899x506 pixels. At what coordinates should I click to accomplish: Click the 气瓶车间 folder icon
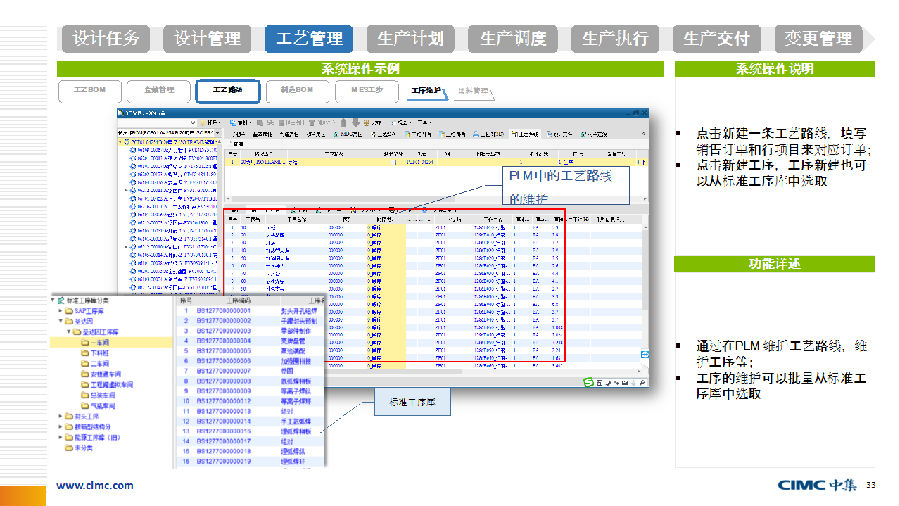click(x=84, y=405)
